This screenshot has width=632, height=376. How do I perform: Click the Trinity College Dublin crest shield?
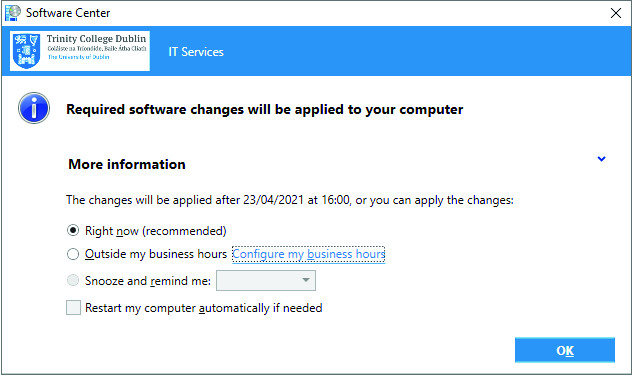[x=26, y=51]
